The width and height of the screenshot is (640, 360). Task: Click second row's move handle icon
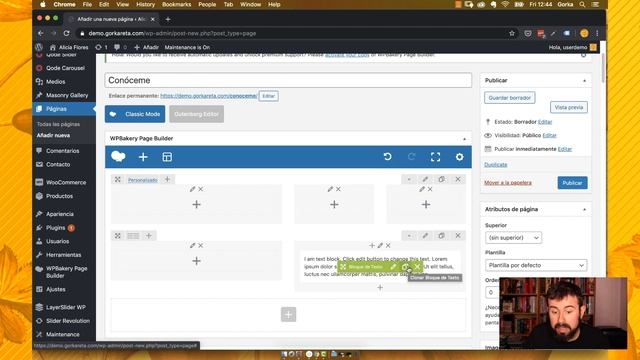(118, 236)
